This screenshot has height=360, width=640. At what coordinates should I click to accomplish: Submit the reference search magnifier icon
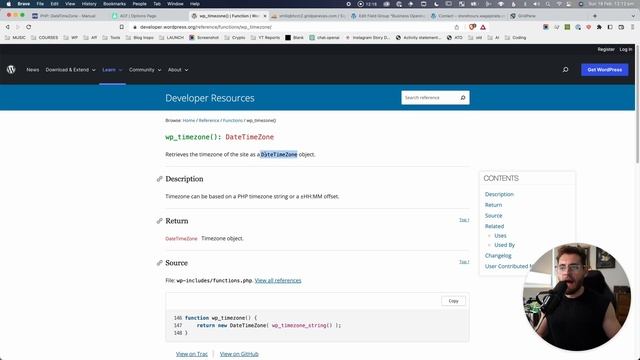pyautogui.click(x=463, y=98)
